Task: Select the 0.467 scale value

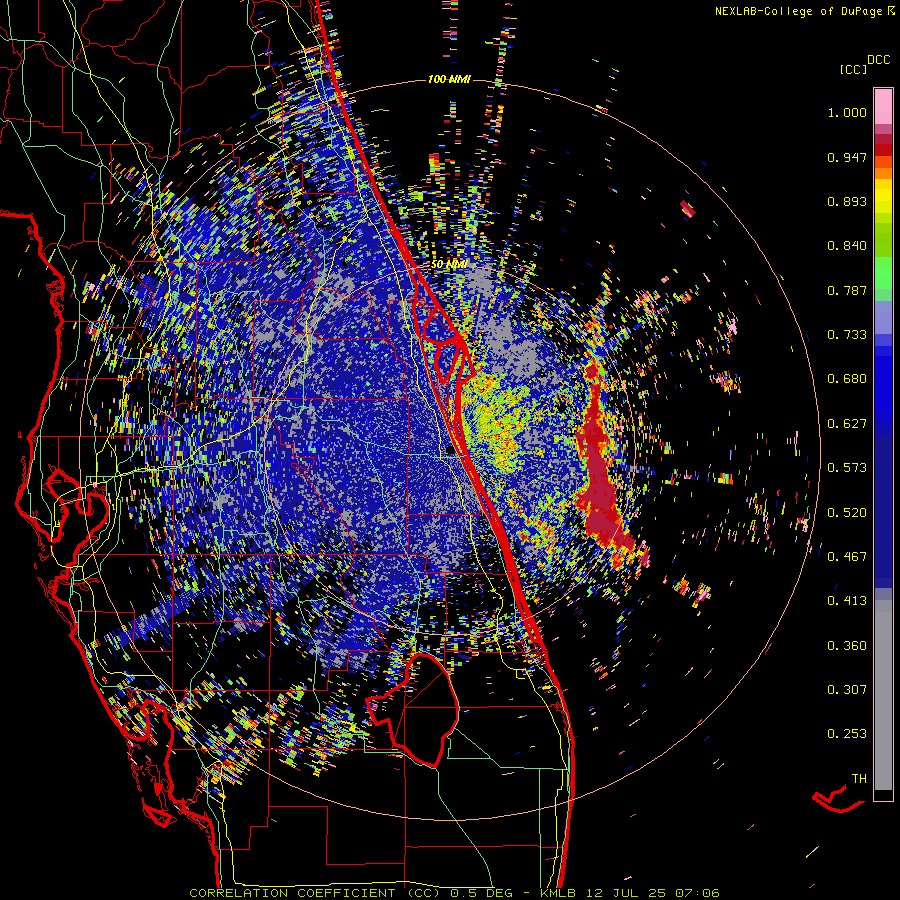Action: coord(847,556)
